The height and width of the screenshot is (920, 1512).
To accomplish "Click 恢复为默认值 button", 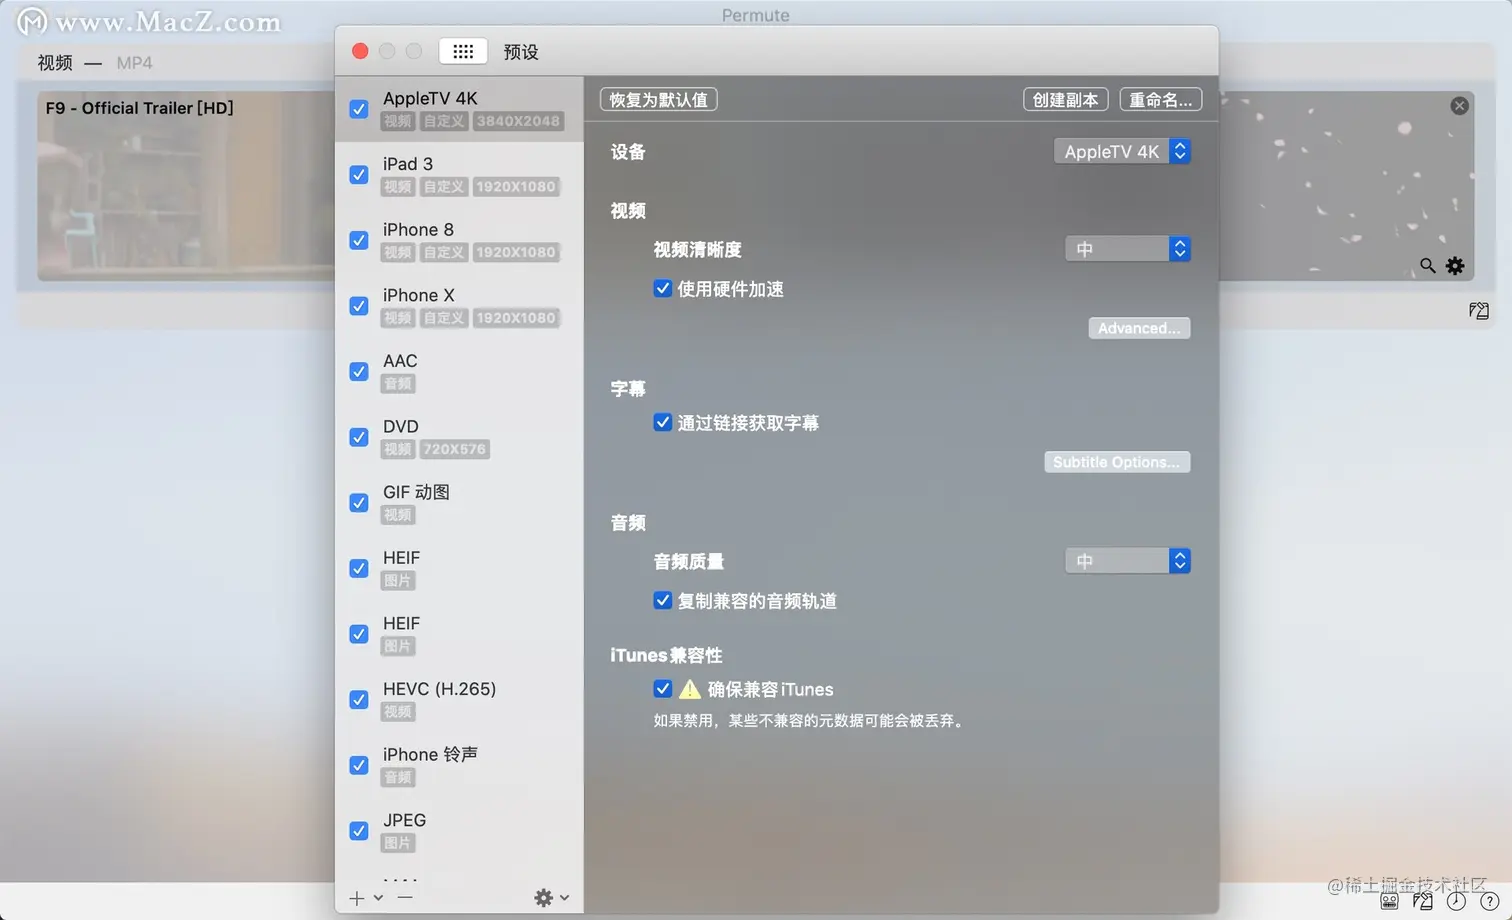I will click(x=658, y=100).
